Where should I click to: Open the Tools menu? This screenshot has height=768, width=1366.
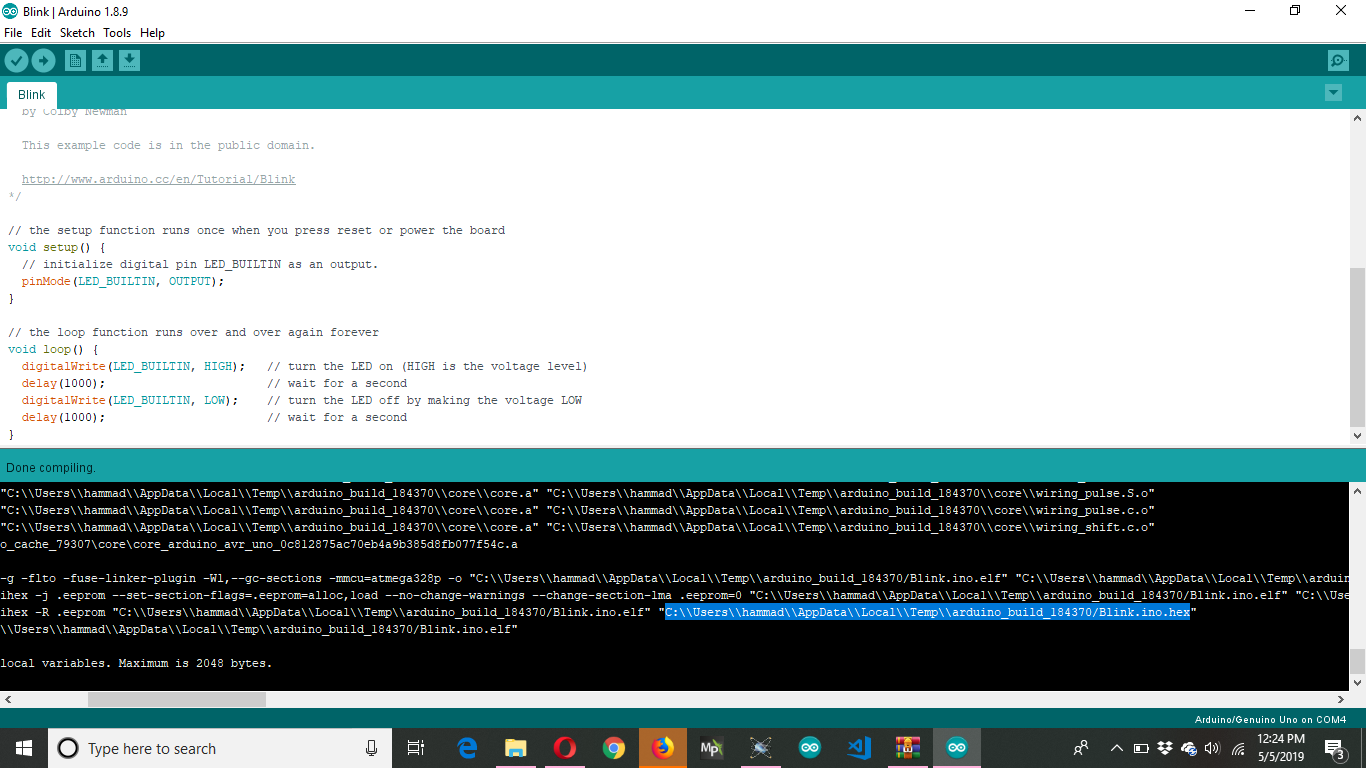pos(117,33)
